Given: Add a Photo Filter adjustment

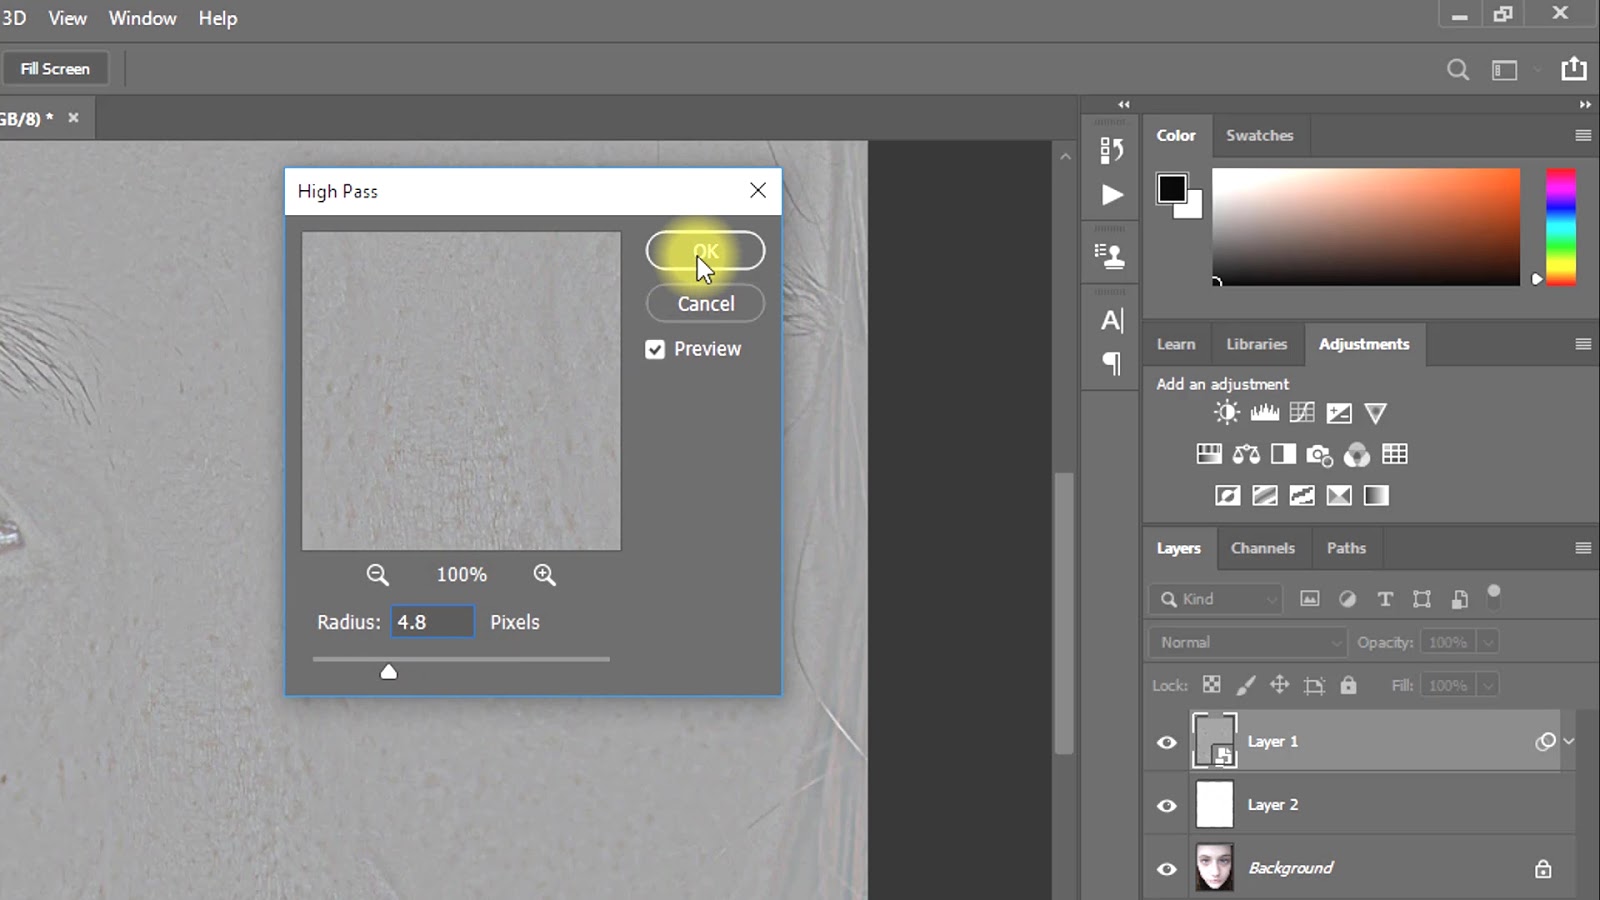Looking at the screenshot, I should (x=1320, y=456).
